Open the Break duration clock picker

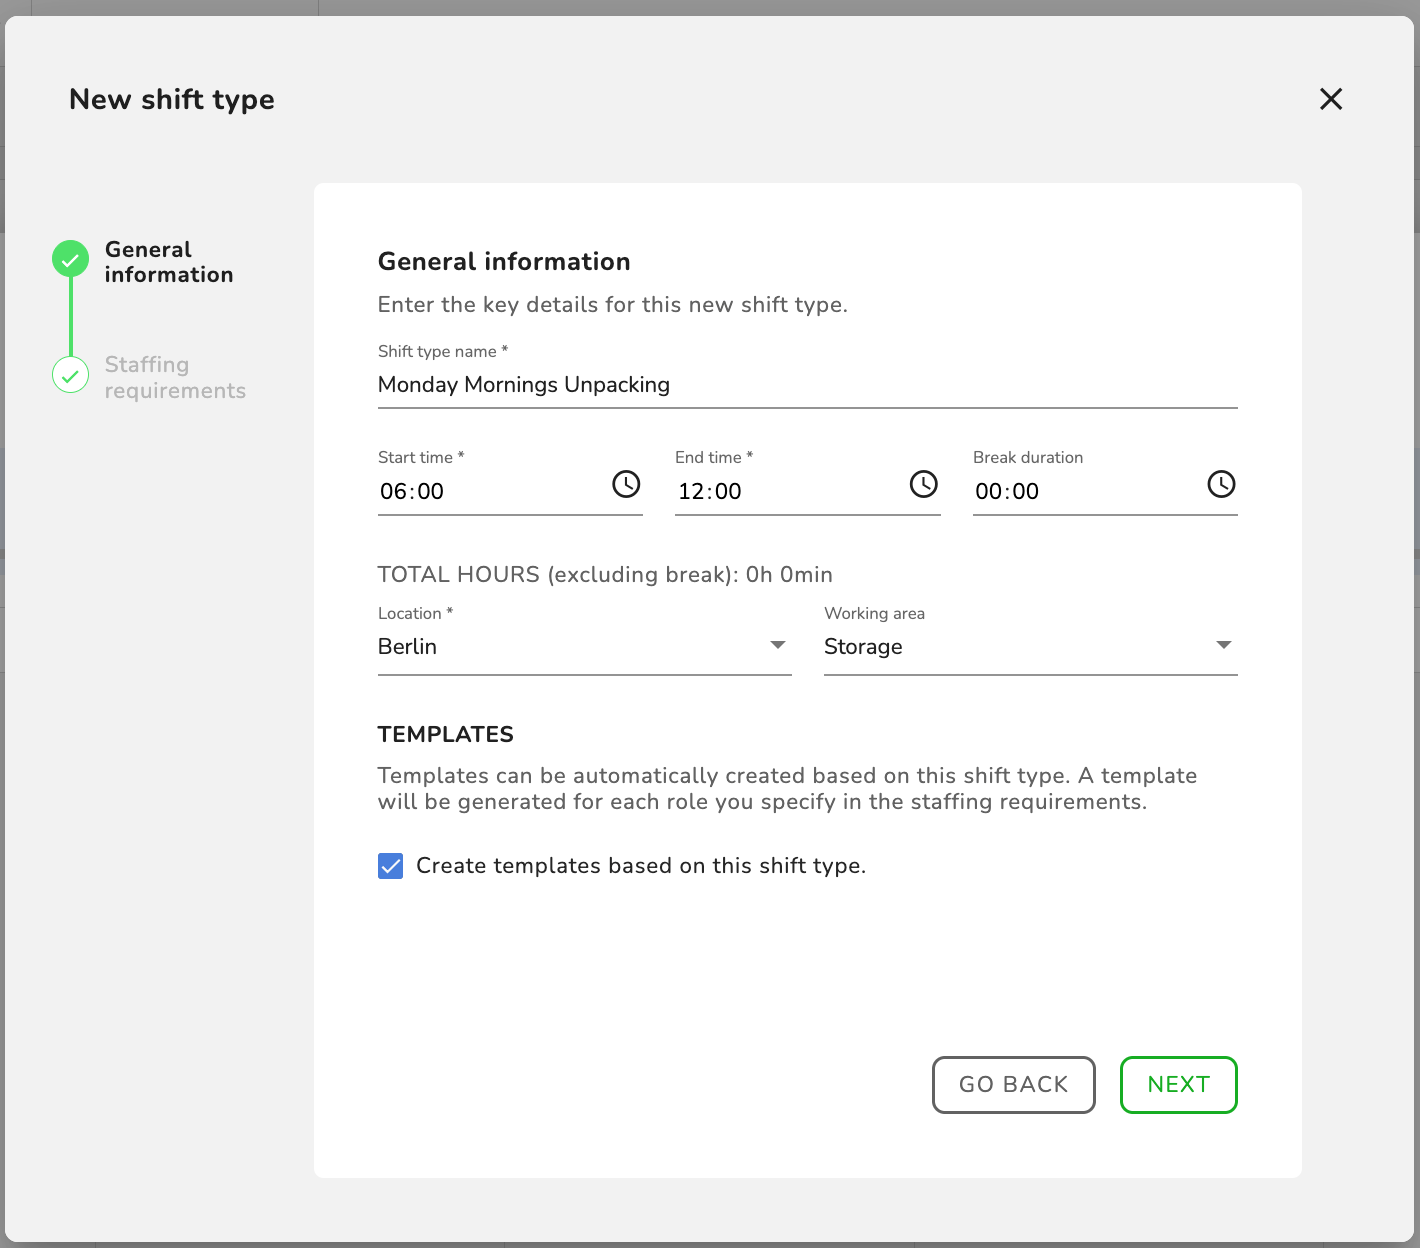[1221, 485]
